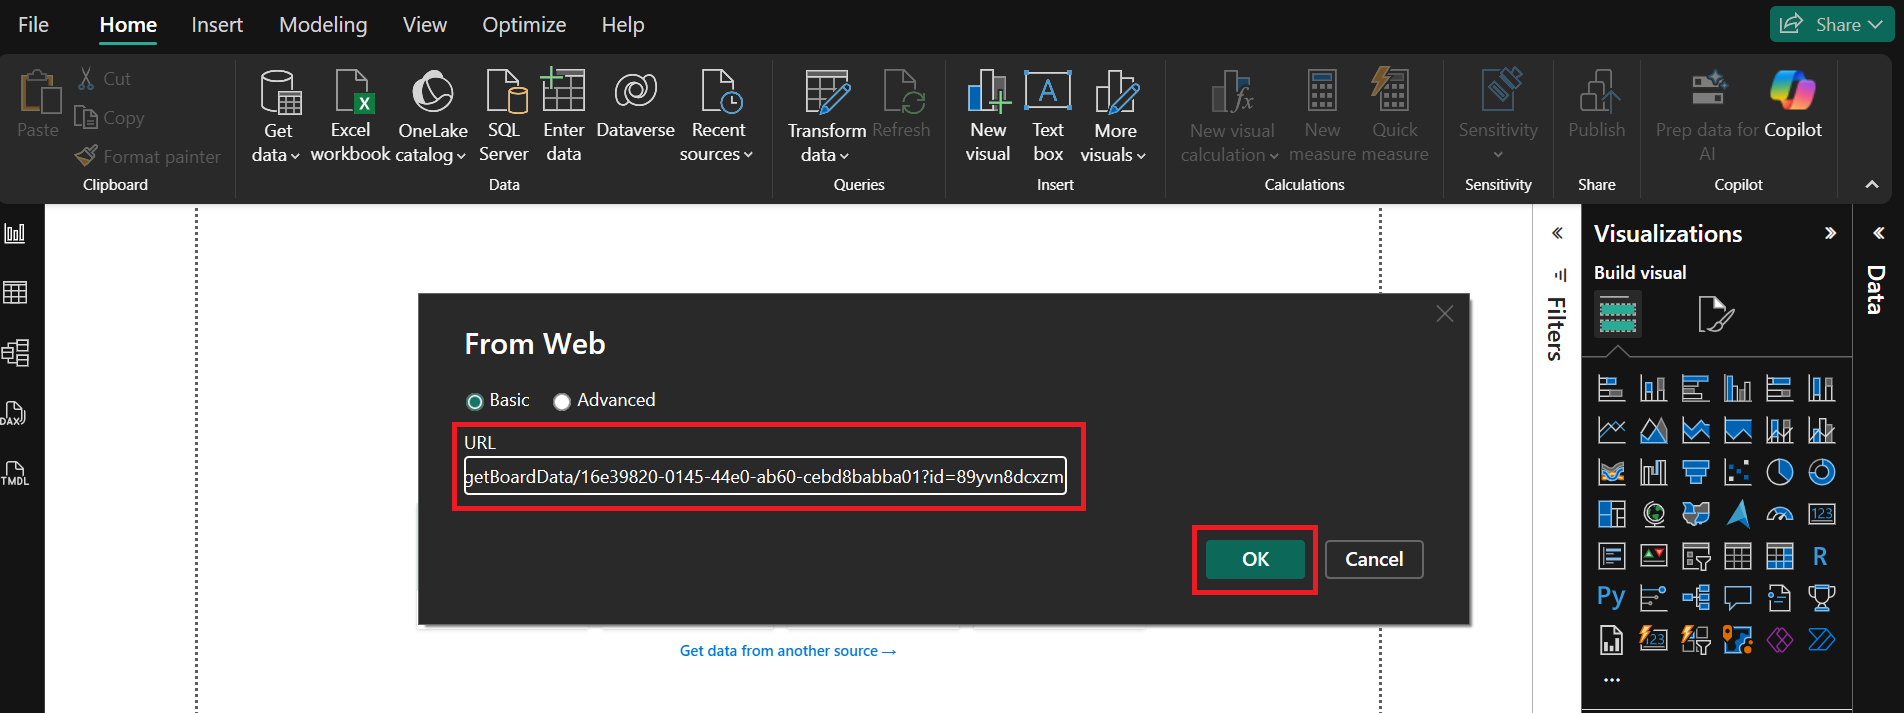This screenshot has width=1904, height=713.
Task: Select the Basic radio button
Action: tap(475, 401)
